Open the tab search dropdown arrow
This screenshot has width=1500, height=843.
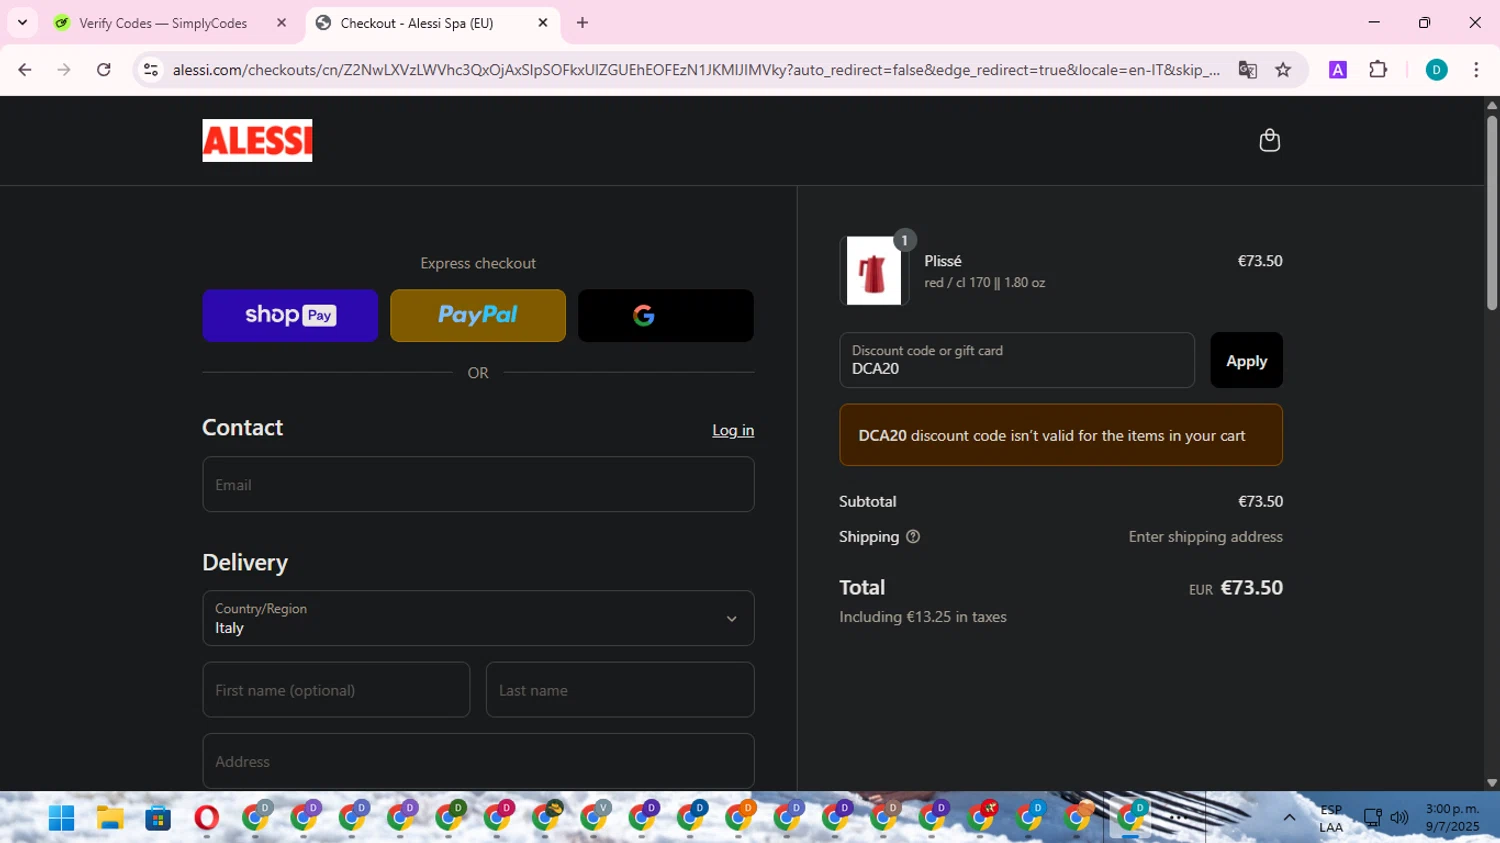point(22,23)
